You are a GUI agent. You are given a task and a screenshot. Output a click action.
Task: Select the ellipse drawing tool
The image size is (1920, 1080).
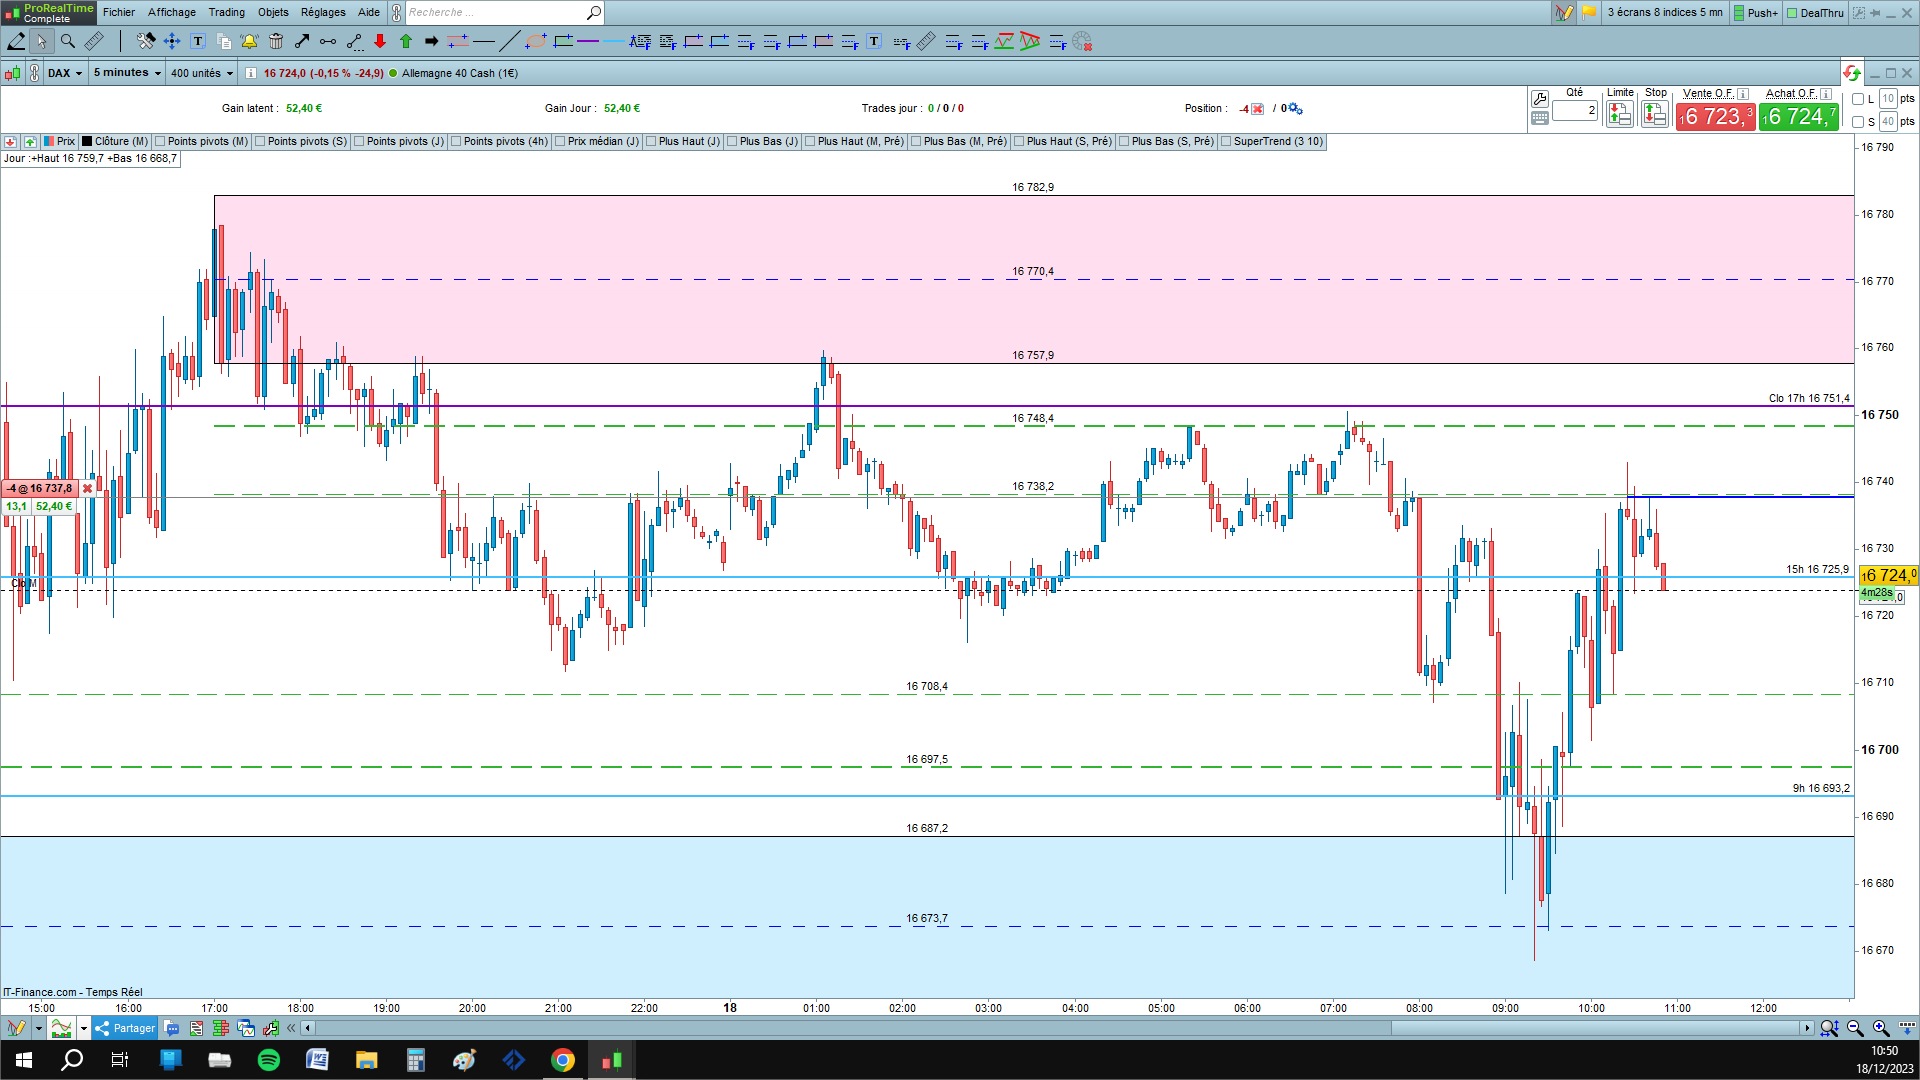537,41
